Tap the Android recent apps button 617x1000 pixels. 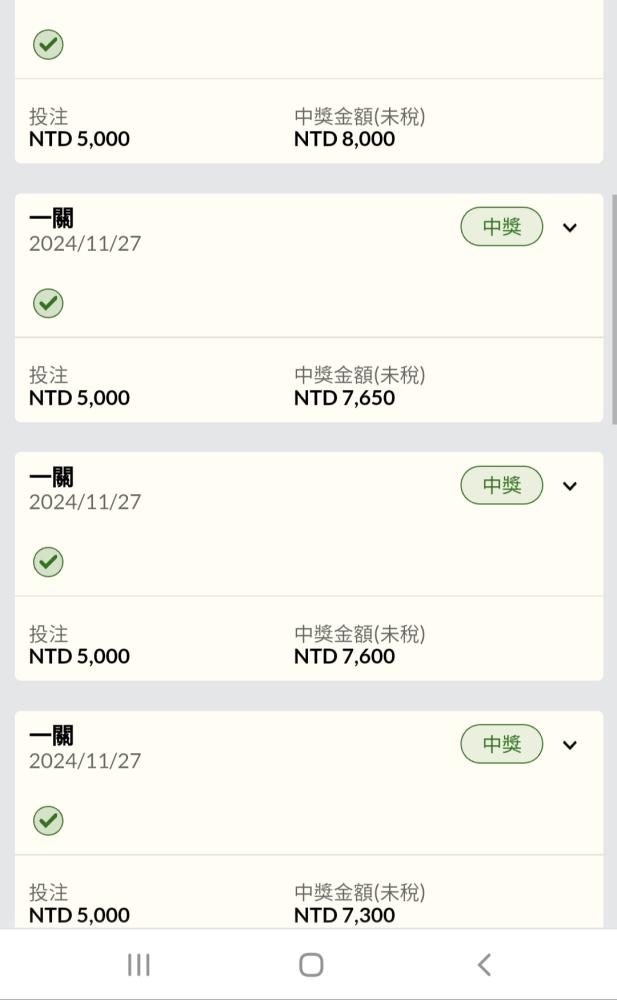138,964
